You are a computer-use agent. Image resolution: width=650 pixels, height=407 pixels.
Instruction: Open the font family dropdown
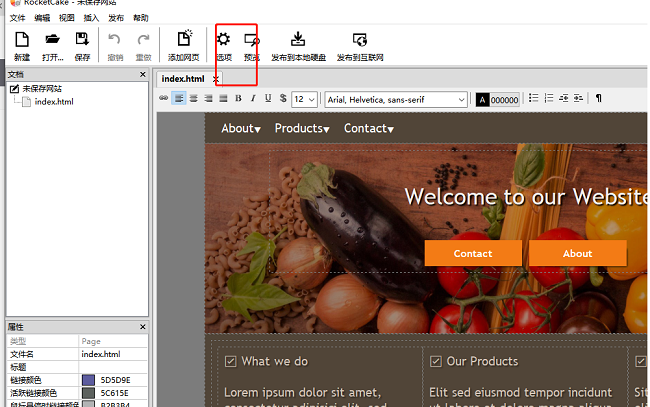pyautogui.click(x=395, y=99)
